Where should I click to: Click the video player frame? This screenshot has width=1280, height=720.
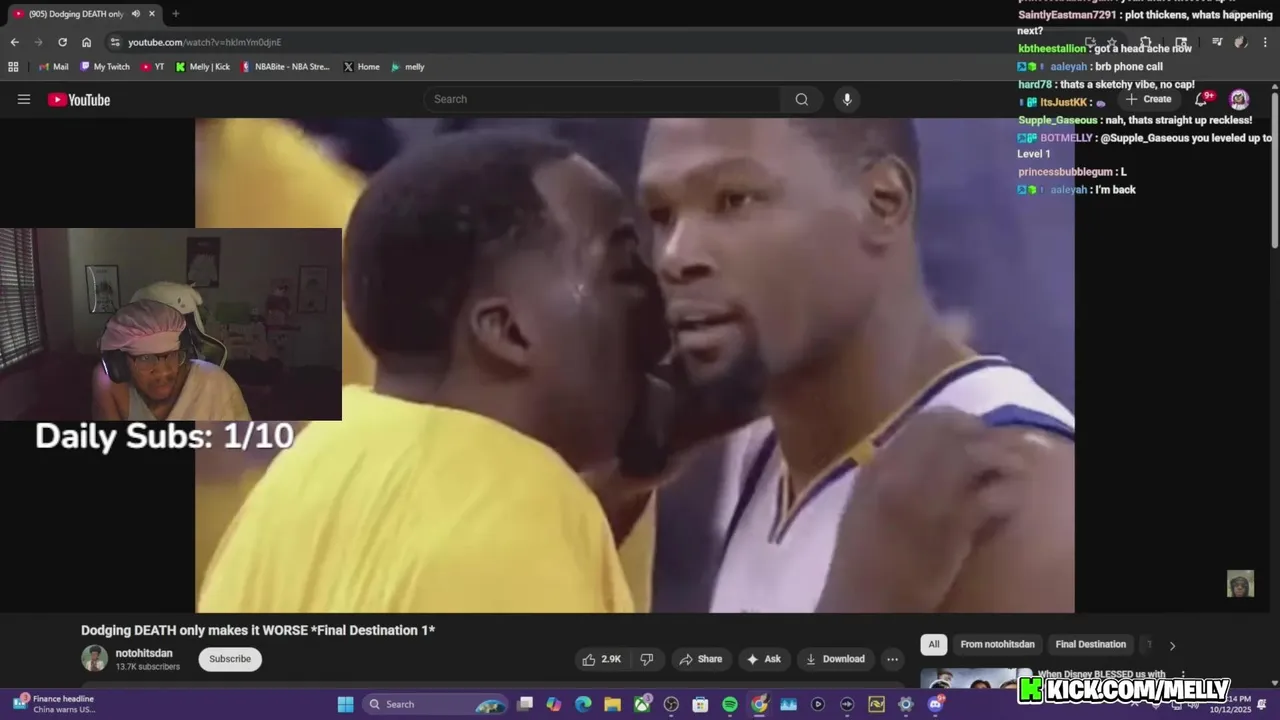[x=635, y=365]
